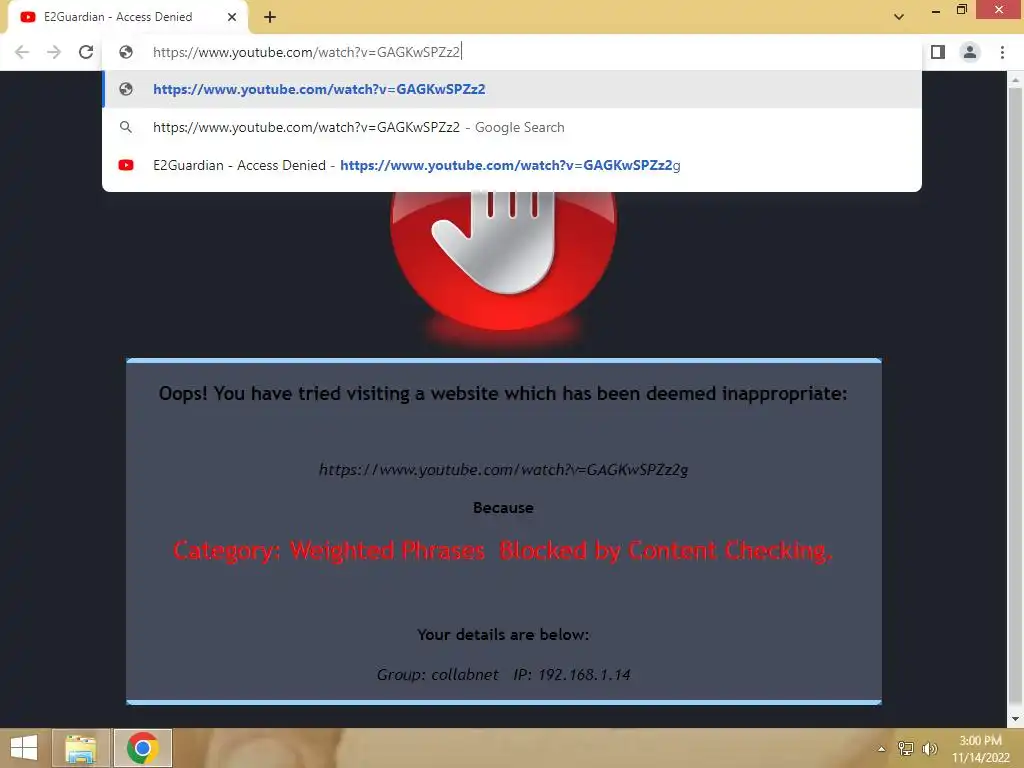Open File Explorer from the taskbar
The width and height of the screenshot is (1024, 768).
[80, 748]
